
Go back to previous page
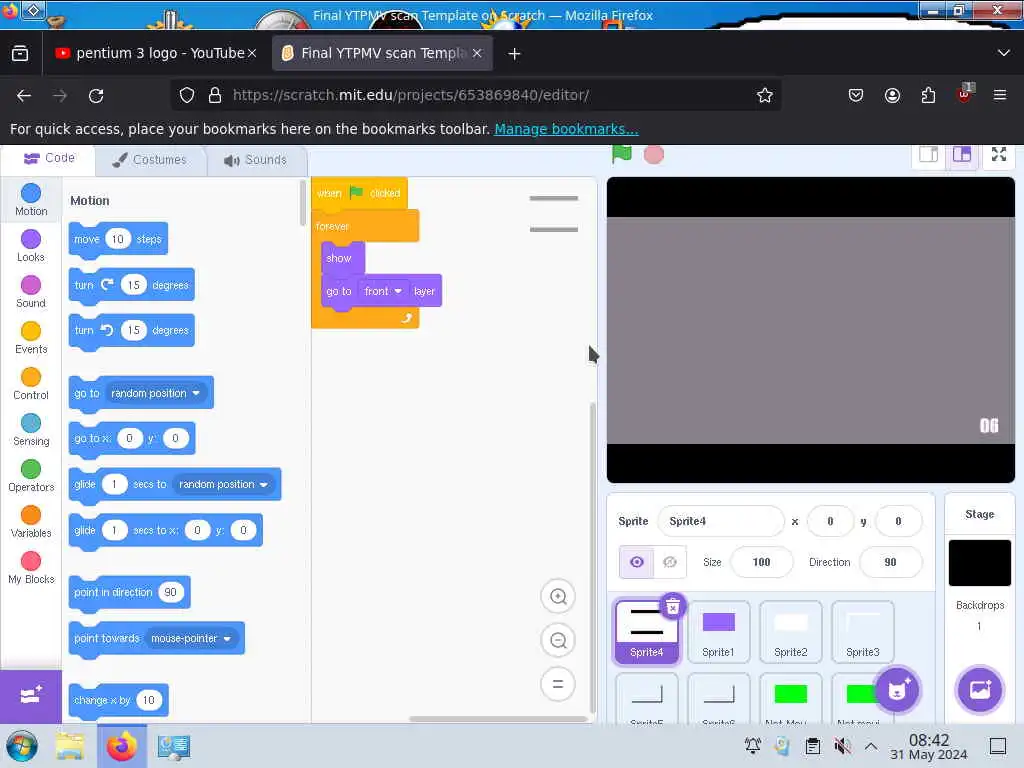coord(24,95)
